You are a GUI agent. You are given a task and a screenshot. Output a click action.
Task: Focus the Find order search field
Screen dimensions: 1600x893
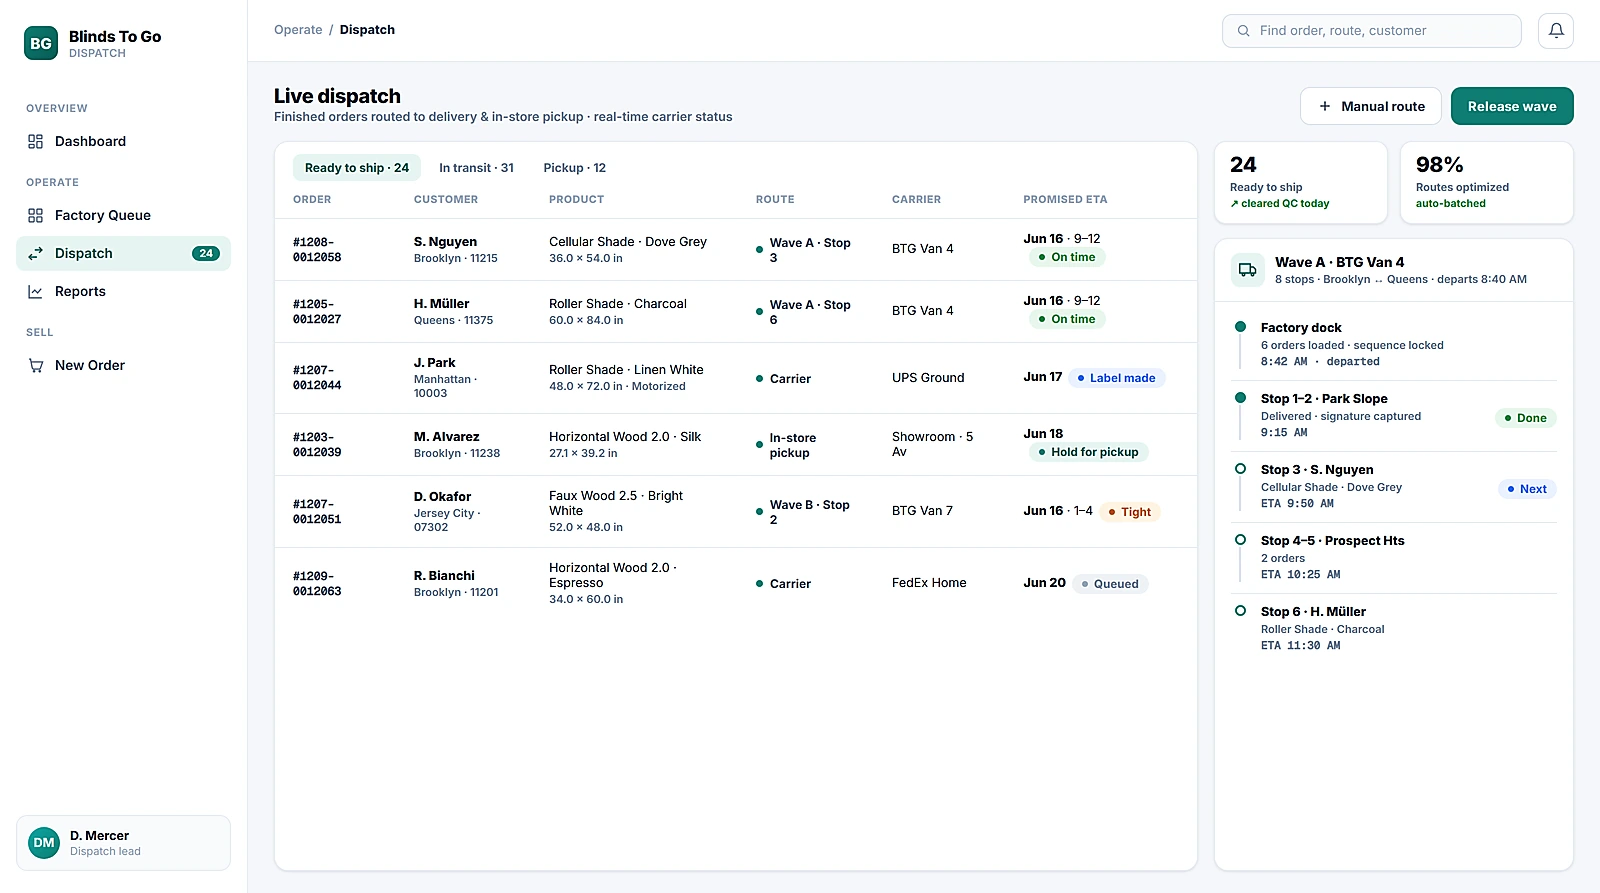(x=1372, y=31)
